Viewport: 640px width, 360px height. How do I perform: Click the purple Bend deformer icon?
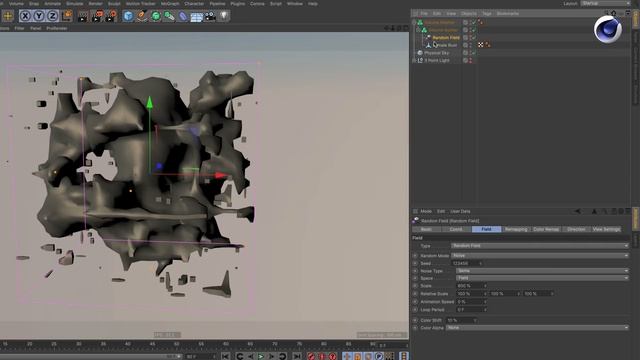click(183, 16)
